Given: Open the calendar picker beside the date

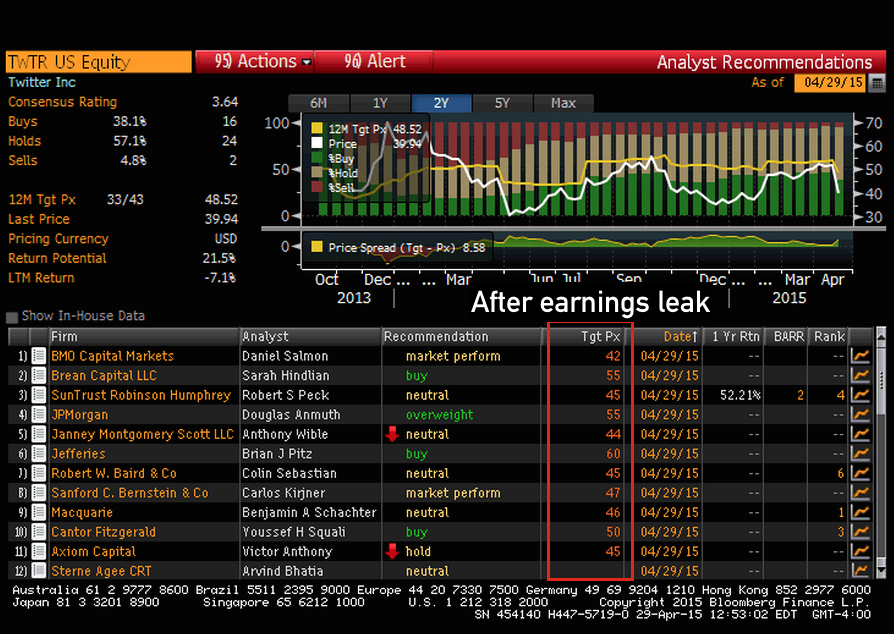Looking at the screenshot, I should 877,83.
